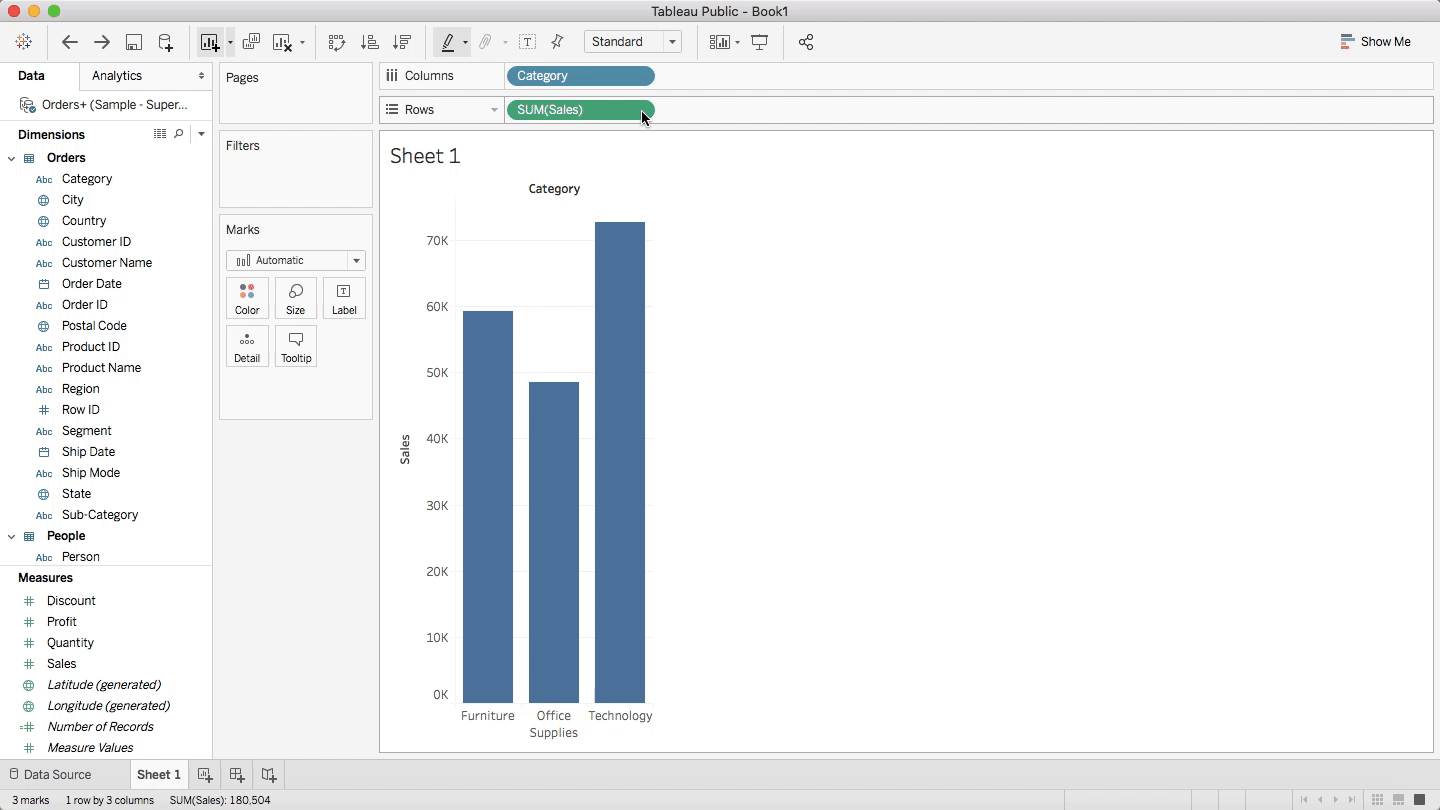
Task: Click the New Worksheet tab icon
Action: coord(205,775)
